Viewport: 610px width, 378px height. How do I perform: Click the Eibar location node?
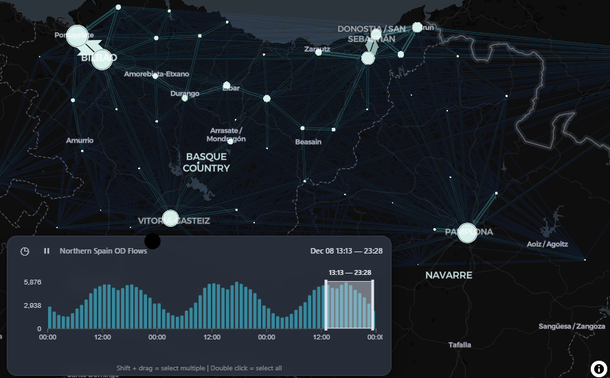click(226, 85)
